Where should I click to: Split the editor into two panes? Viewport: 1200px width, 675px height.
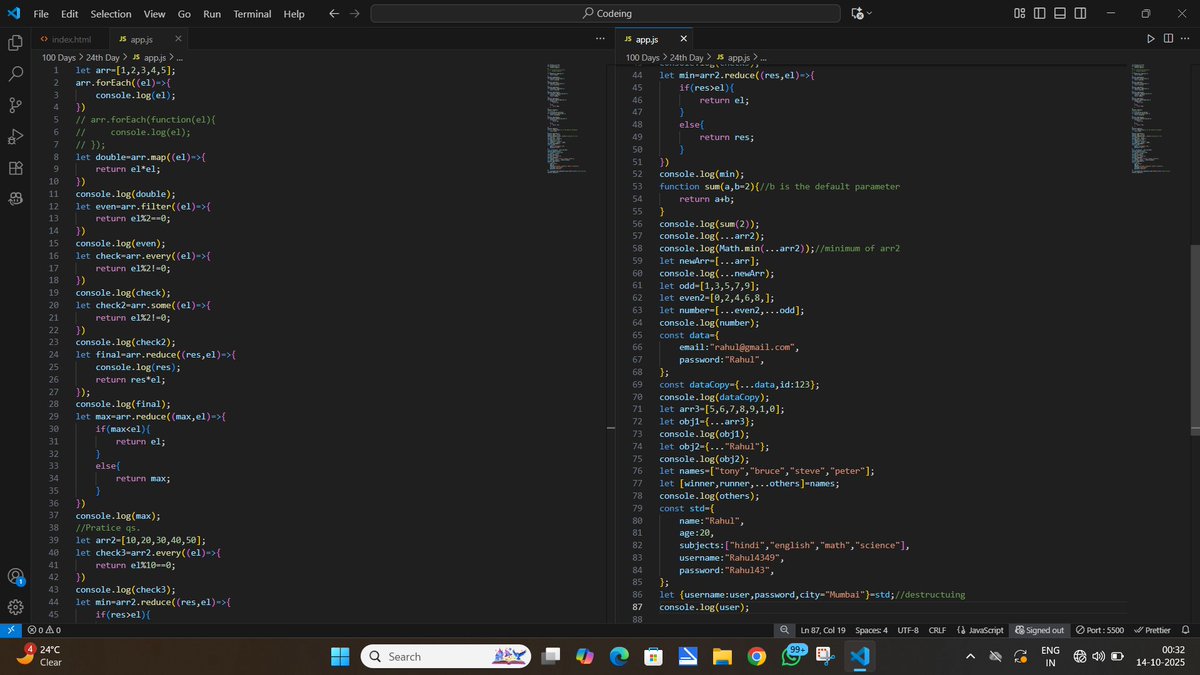pos(1170,37)
